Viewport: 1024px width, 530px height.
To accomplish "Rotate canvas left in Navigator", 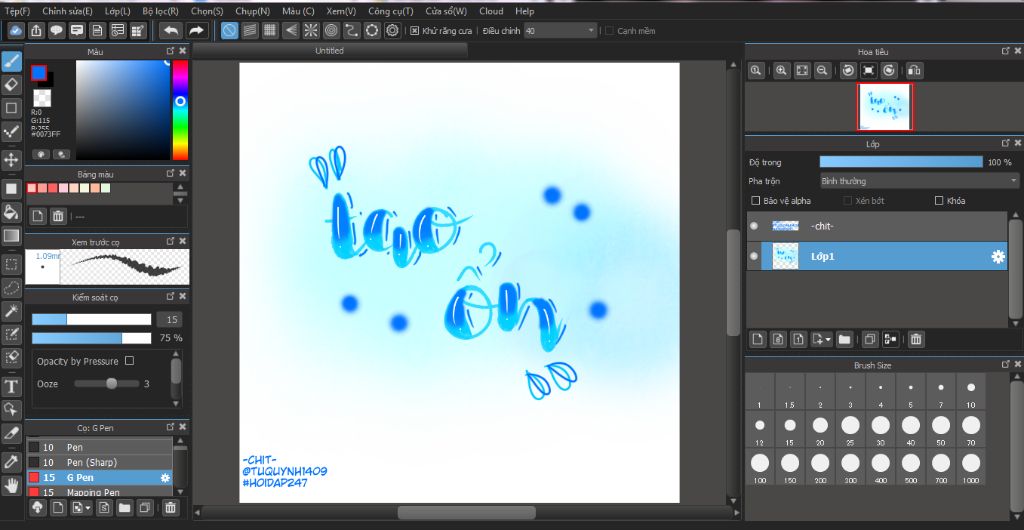I will [848, 70].
